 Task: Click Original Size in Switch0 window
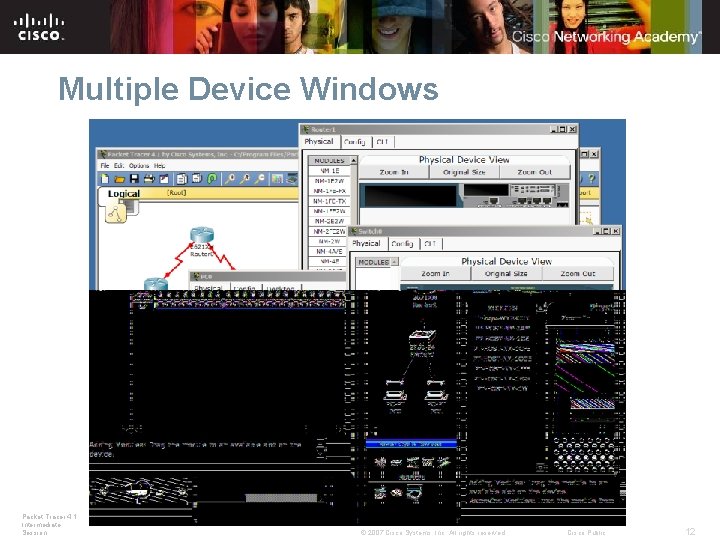(506, 274)
